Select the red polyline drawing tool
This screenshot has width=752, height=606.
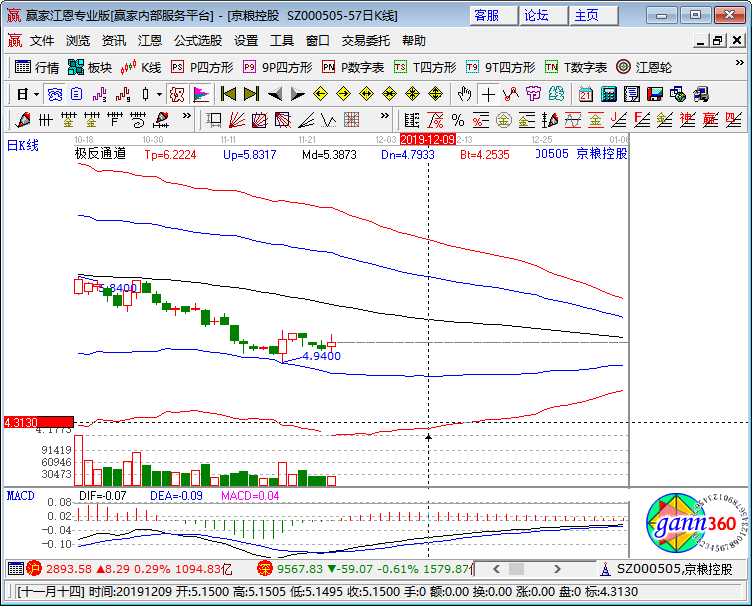(x=511, y=94)
